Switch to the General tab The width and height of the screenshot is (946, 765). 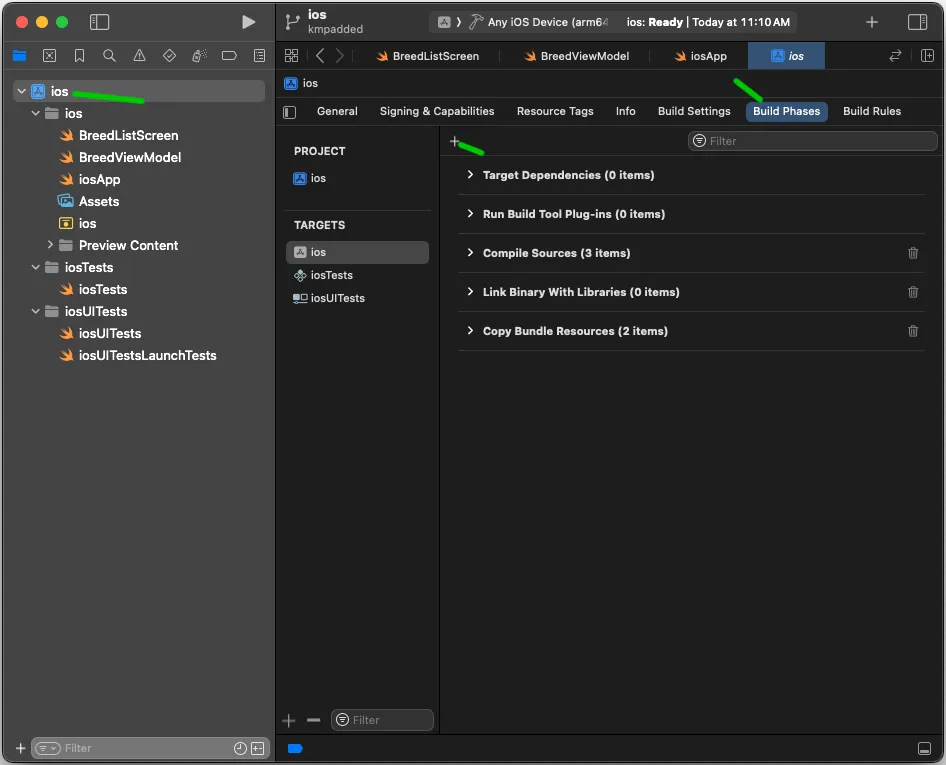click(x=337, y=112)
